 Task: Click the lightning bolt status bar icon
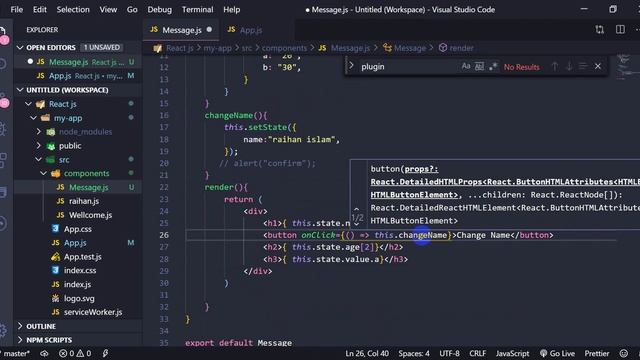coord(105,353)
